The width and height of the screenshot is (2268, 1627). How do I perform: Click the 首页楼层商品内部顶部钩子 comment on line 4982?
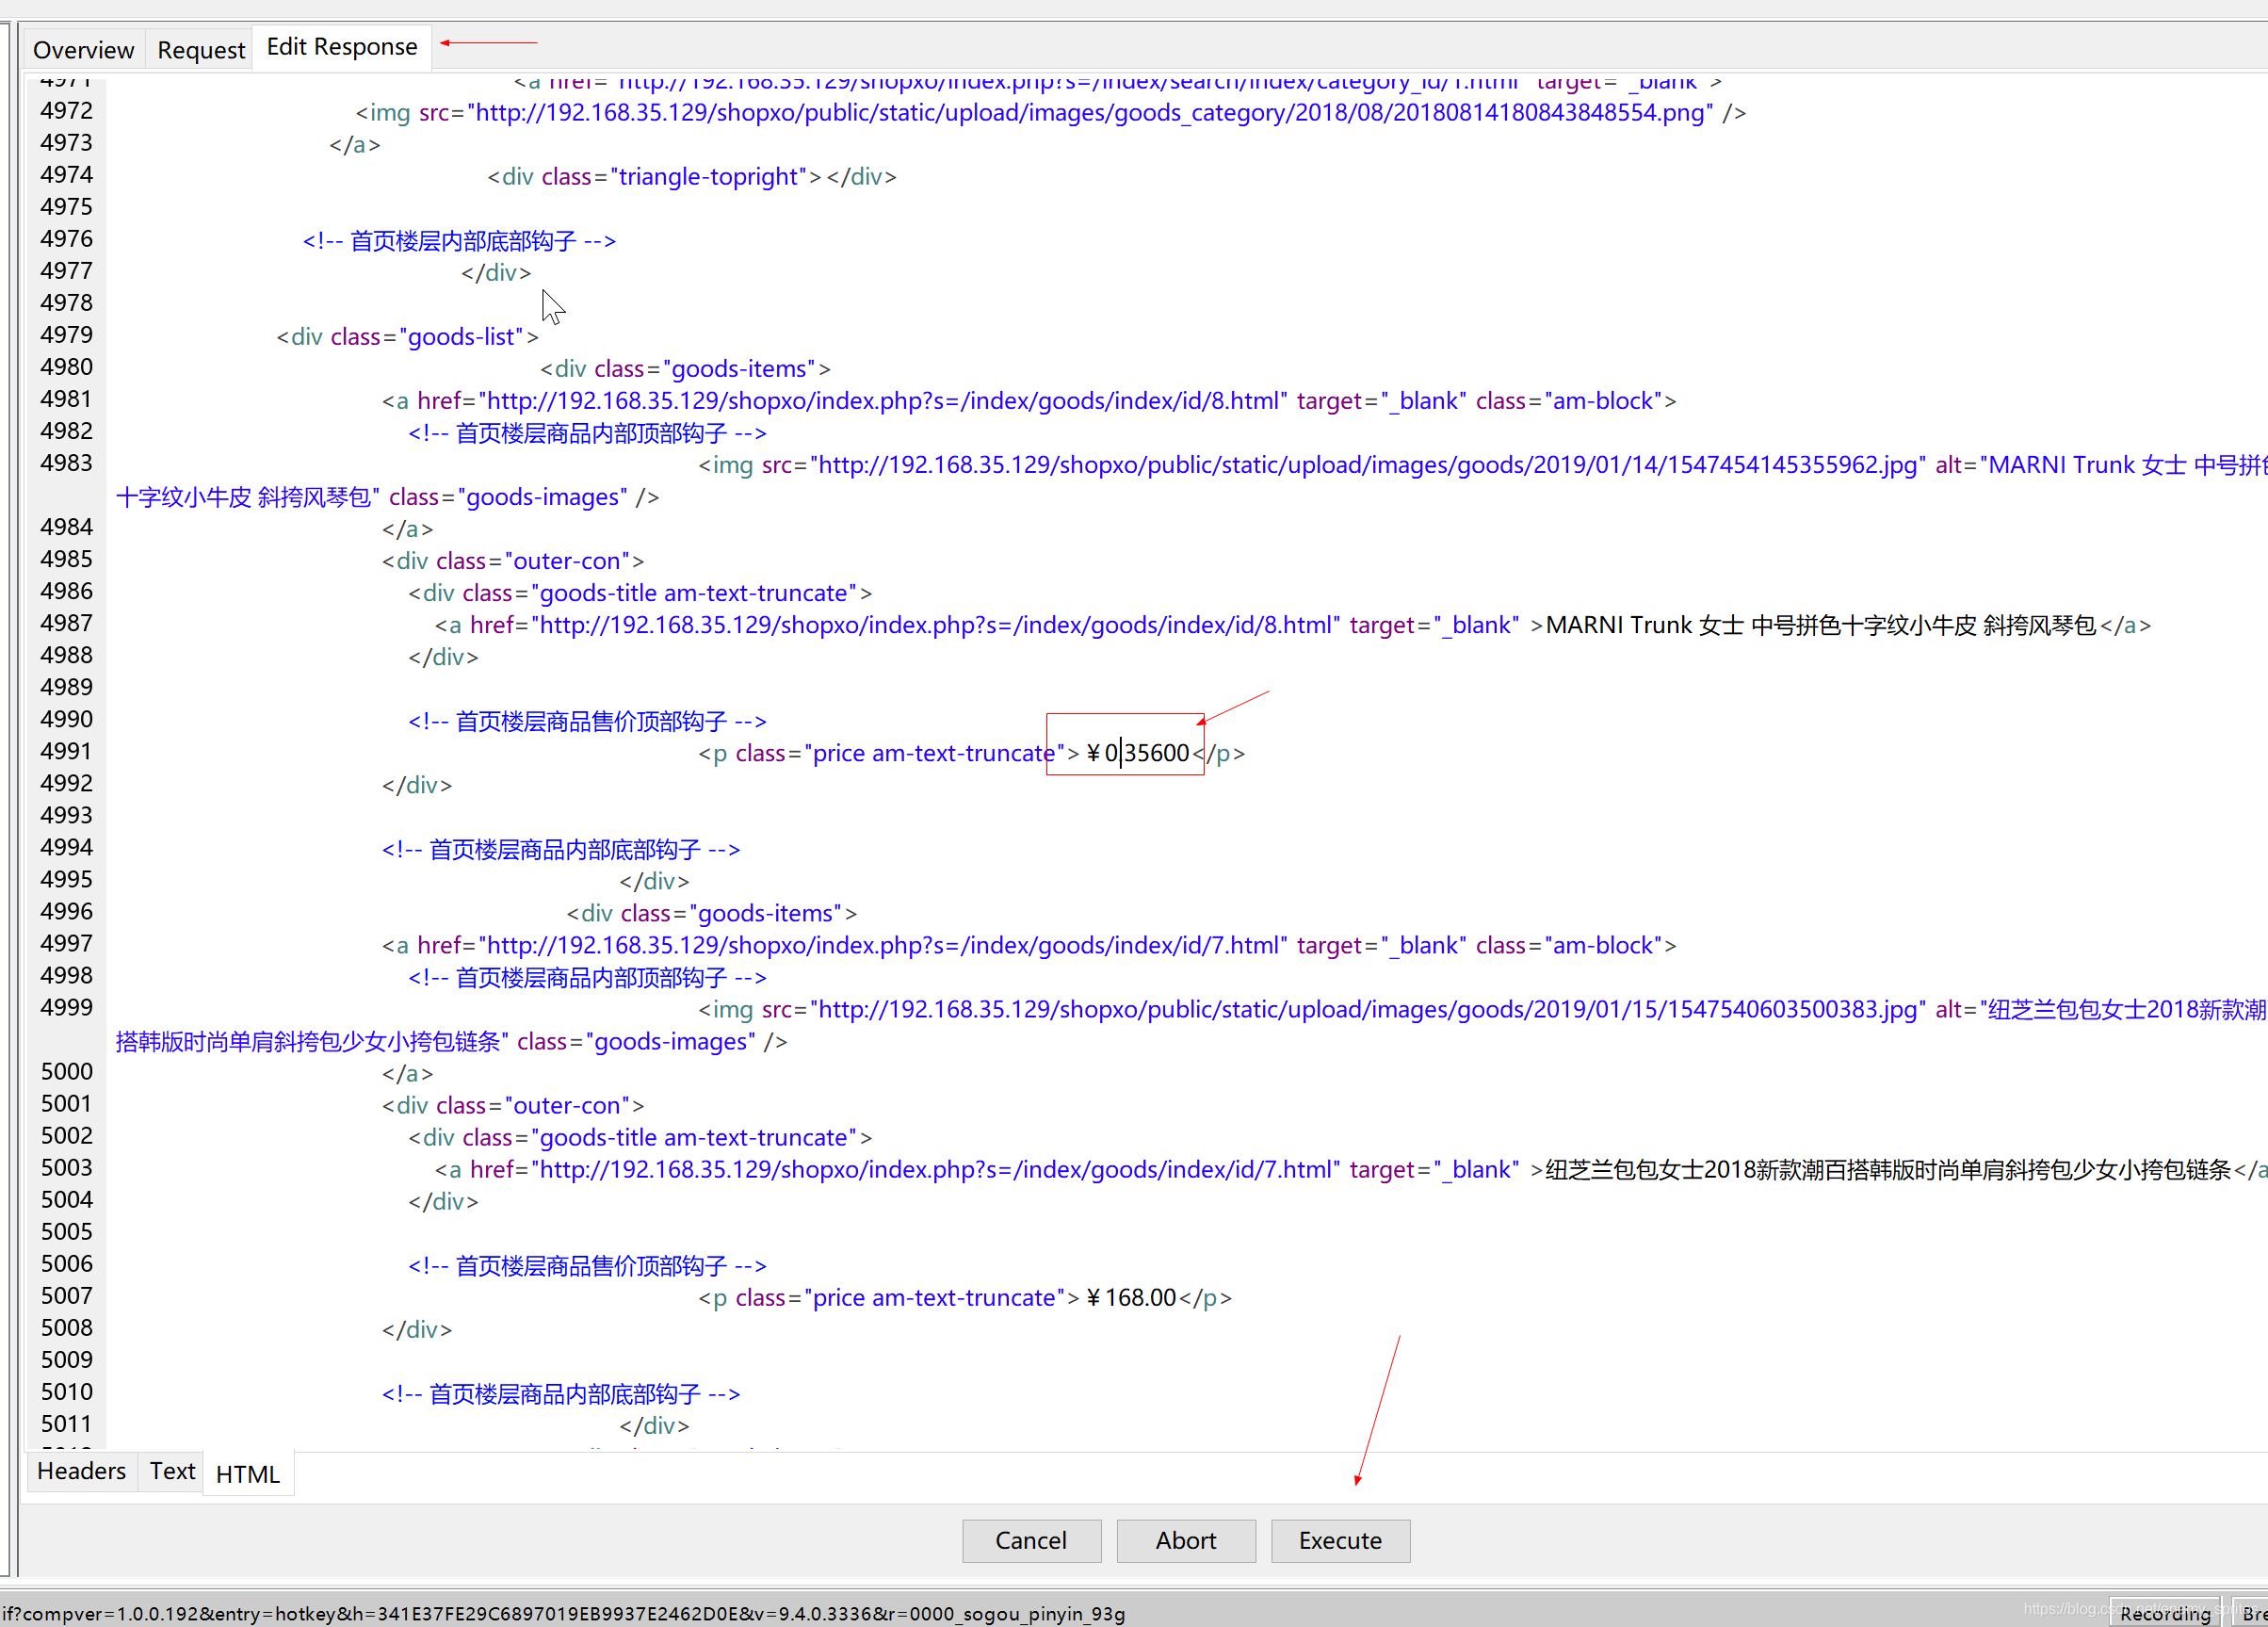pos(587,433)
